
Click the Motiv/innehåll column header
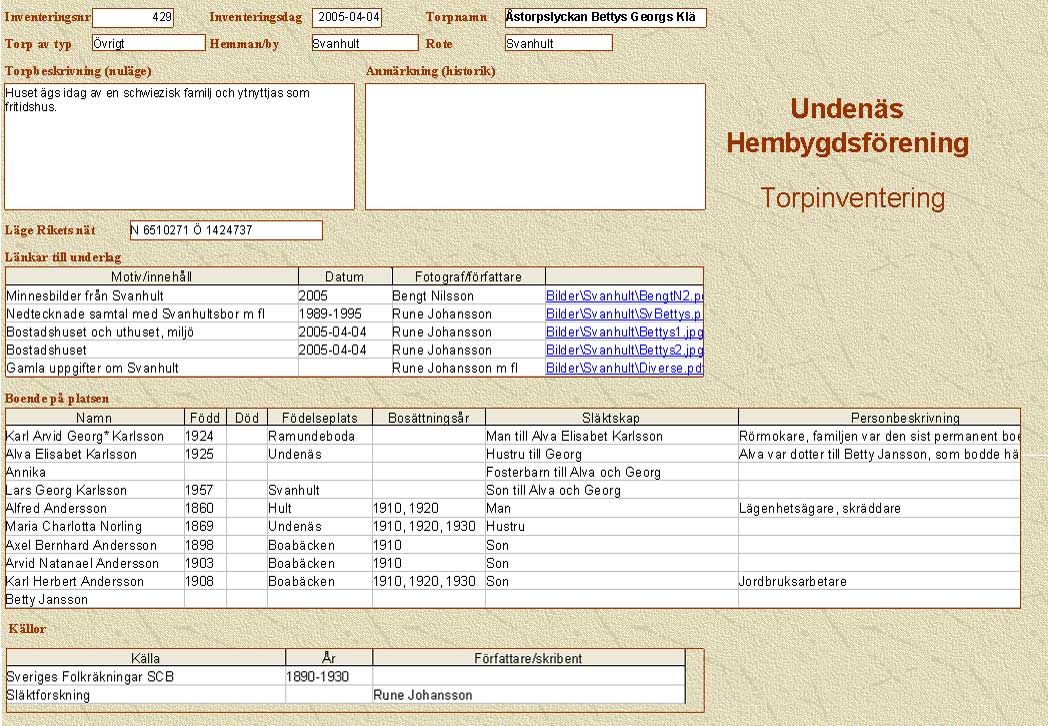click(152, 277)
